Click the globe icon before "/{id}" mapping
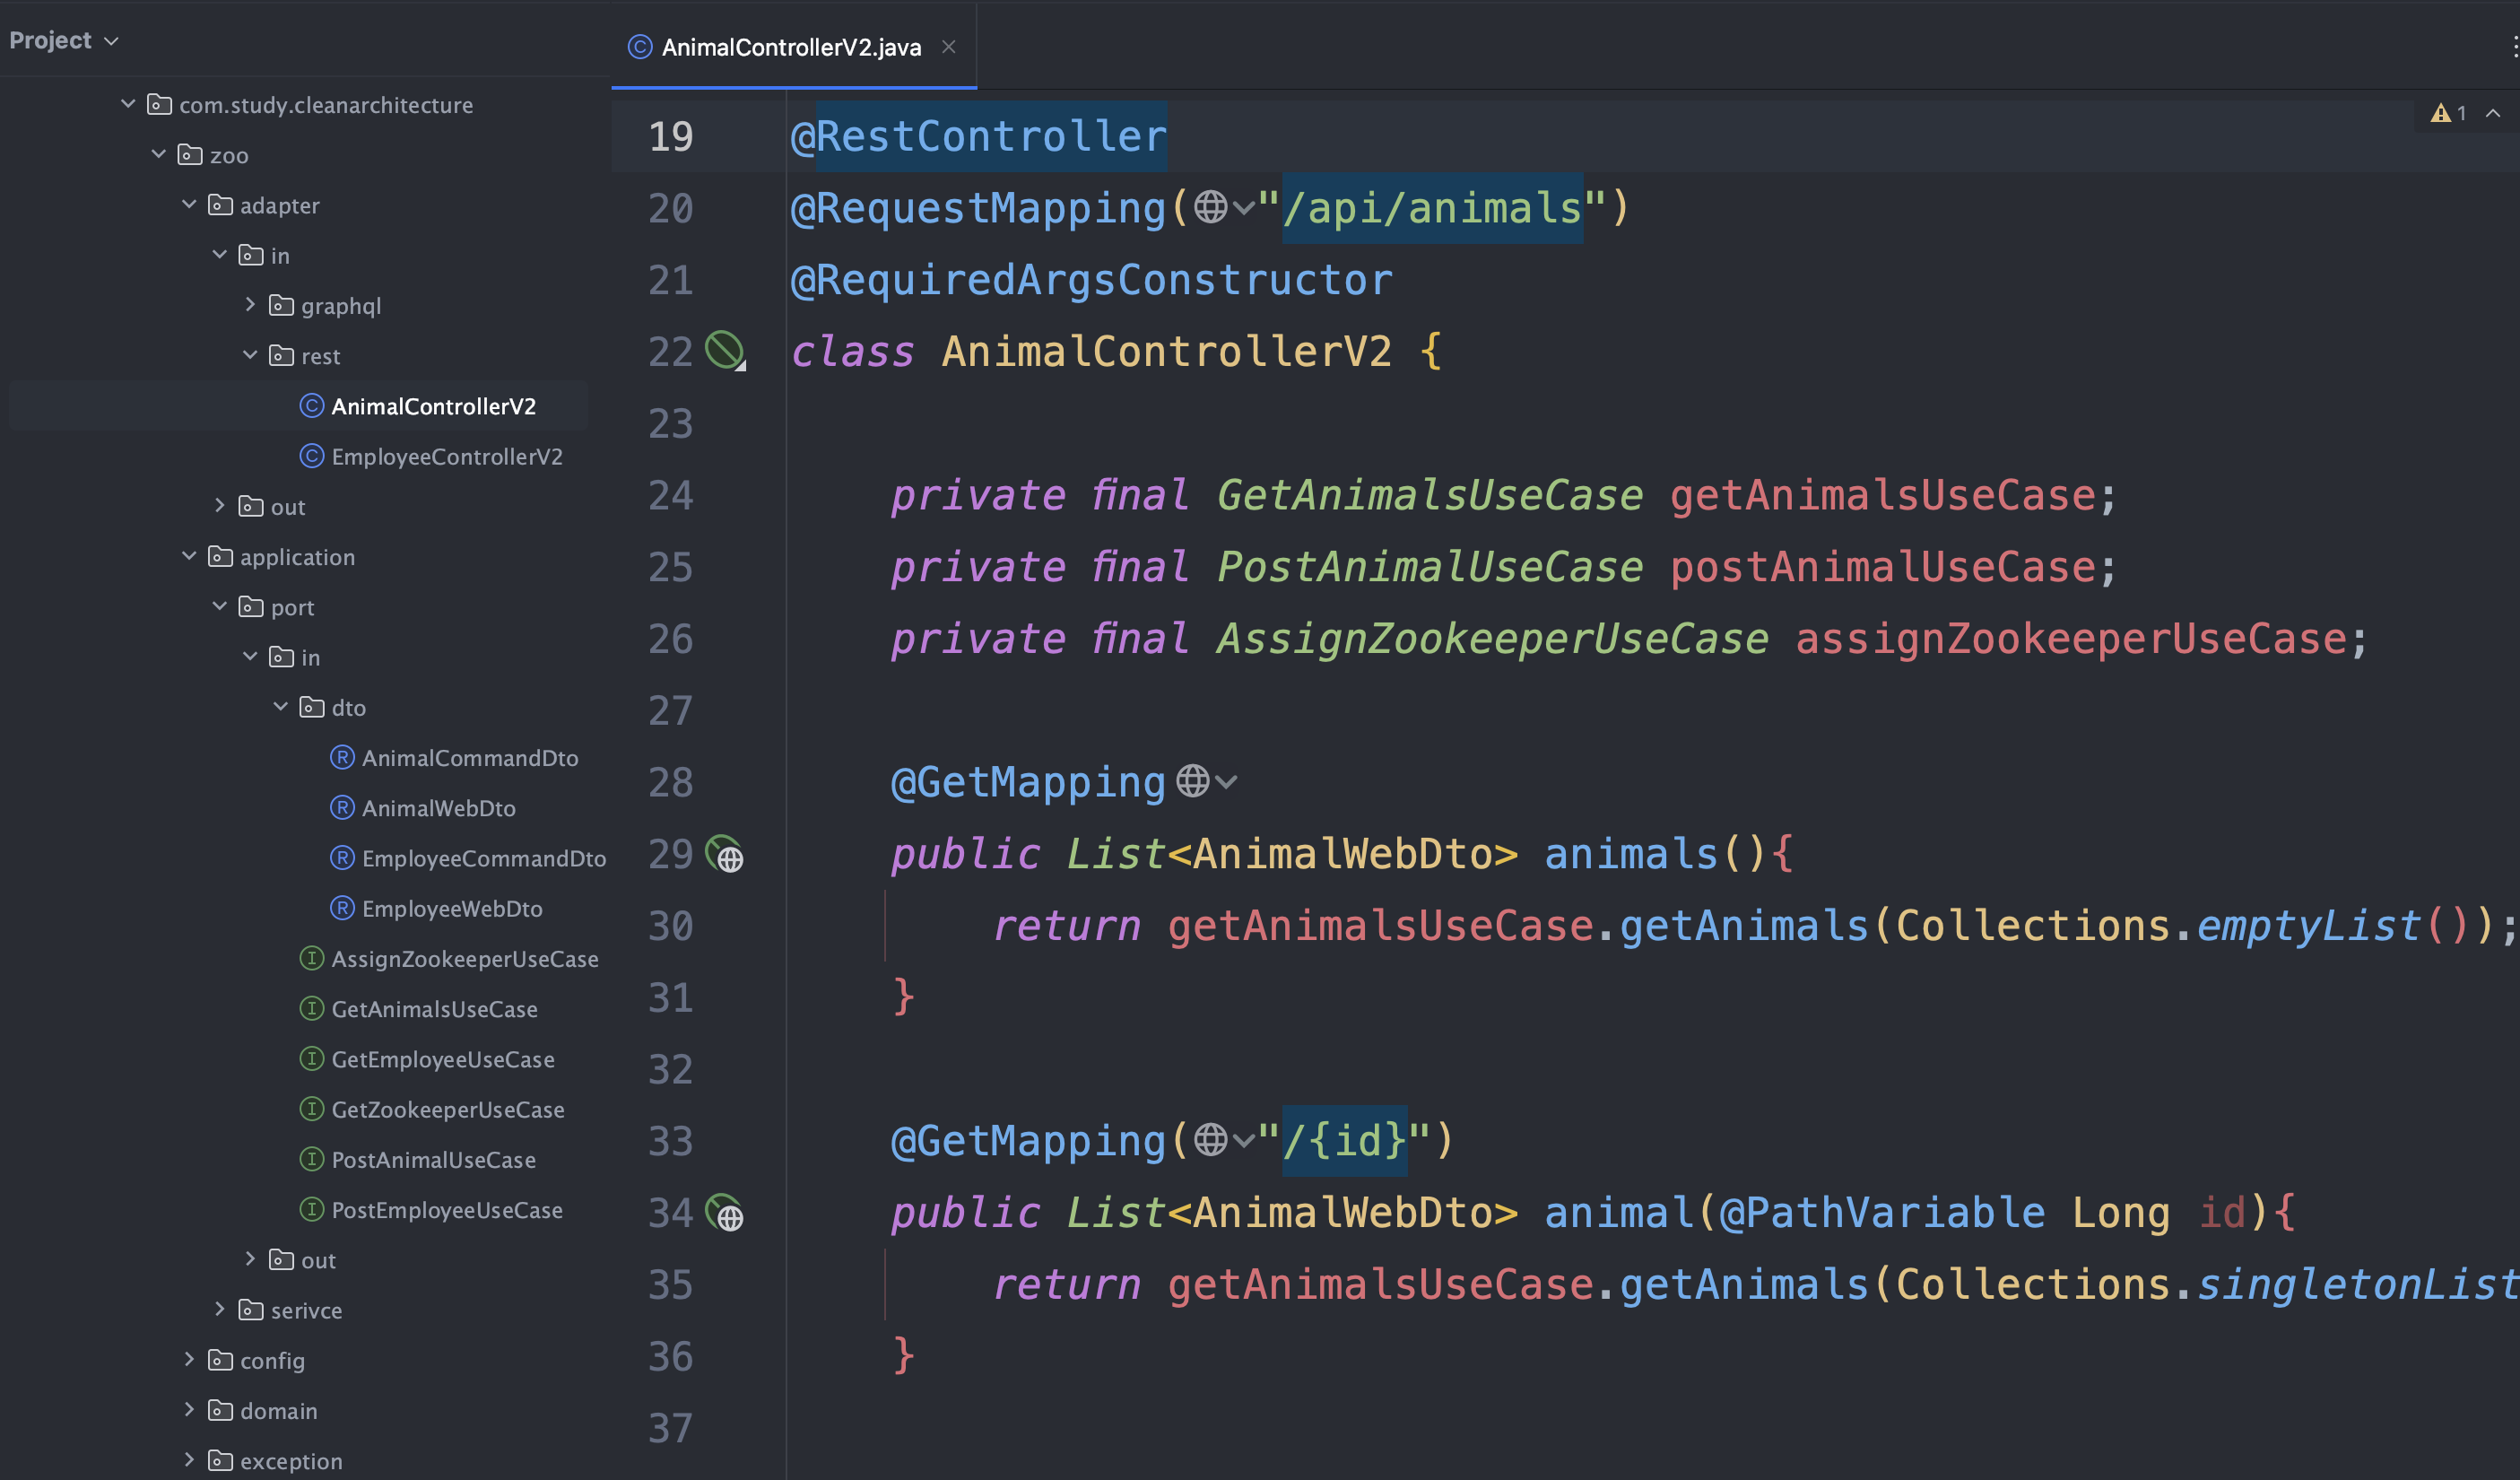The image size is (2520, 1480). [x=1210, y=1140]
